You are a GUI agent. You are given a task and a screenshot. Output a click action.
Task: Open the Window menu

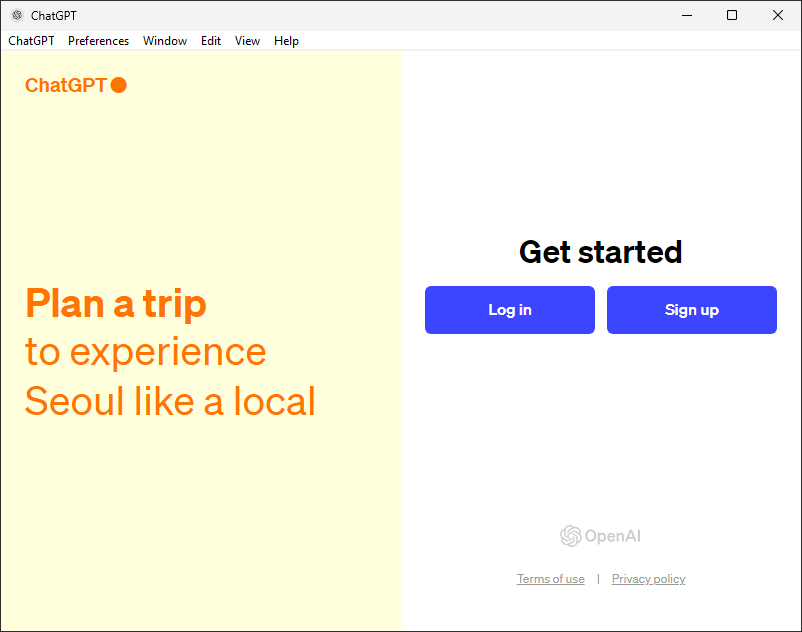165,41
